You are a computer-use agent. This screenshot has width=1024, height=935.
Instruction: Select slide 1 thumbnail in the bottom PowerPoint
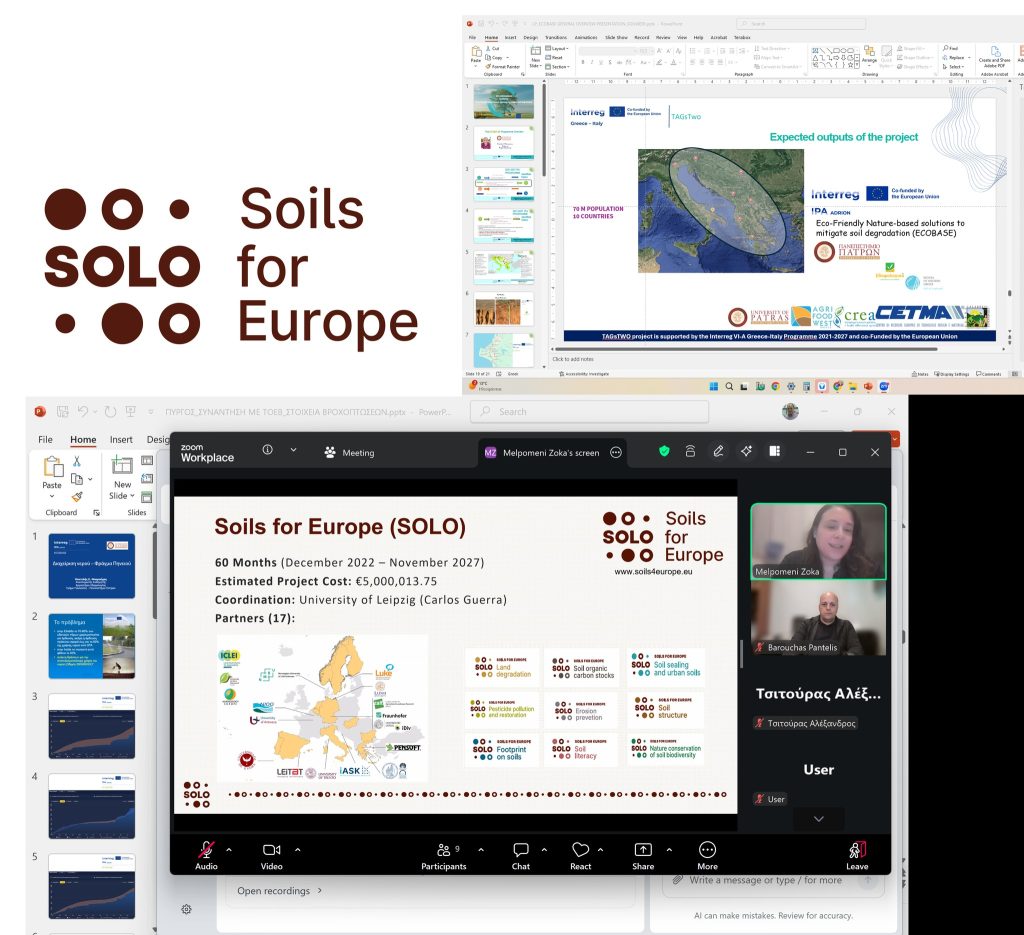91,565
